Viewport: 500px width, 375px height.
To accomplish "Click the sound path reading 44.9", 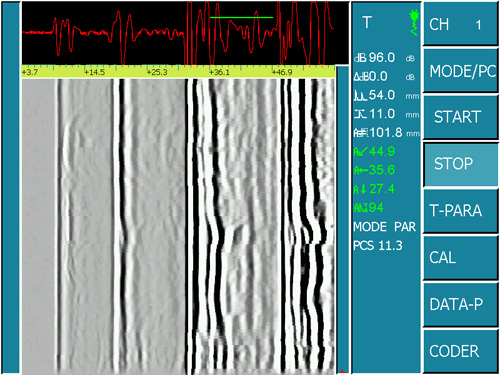I will [x=382, y=152].
